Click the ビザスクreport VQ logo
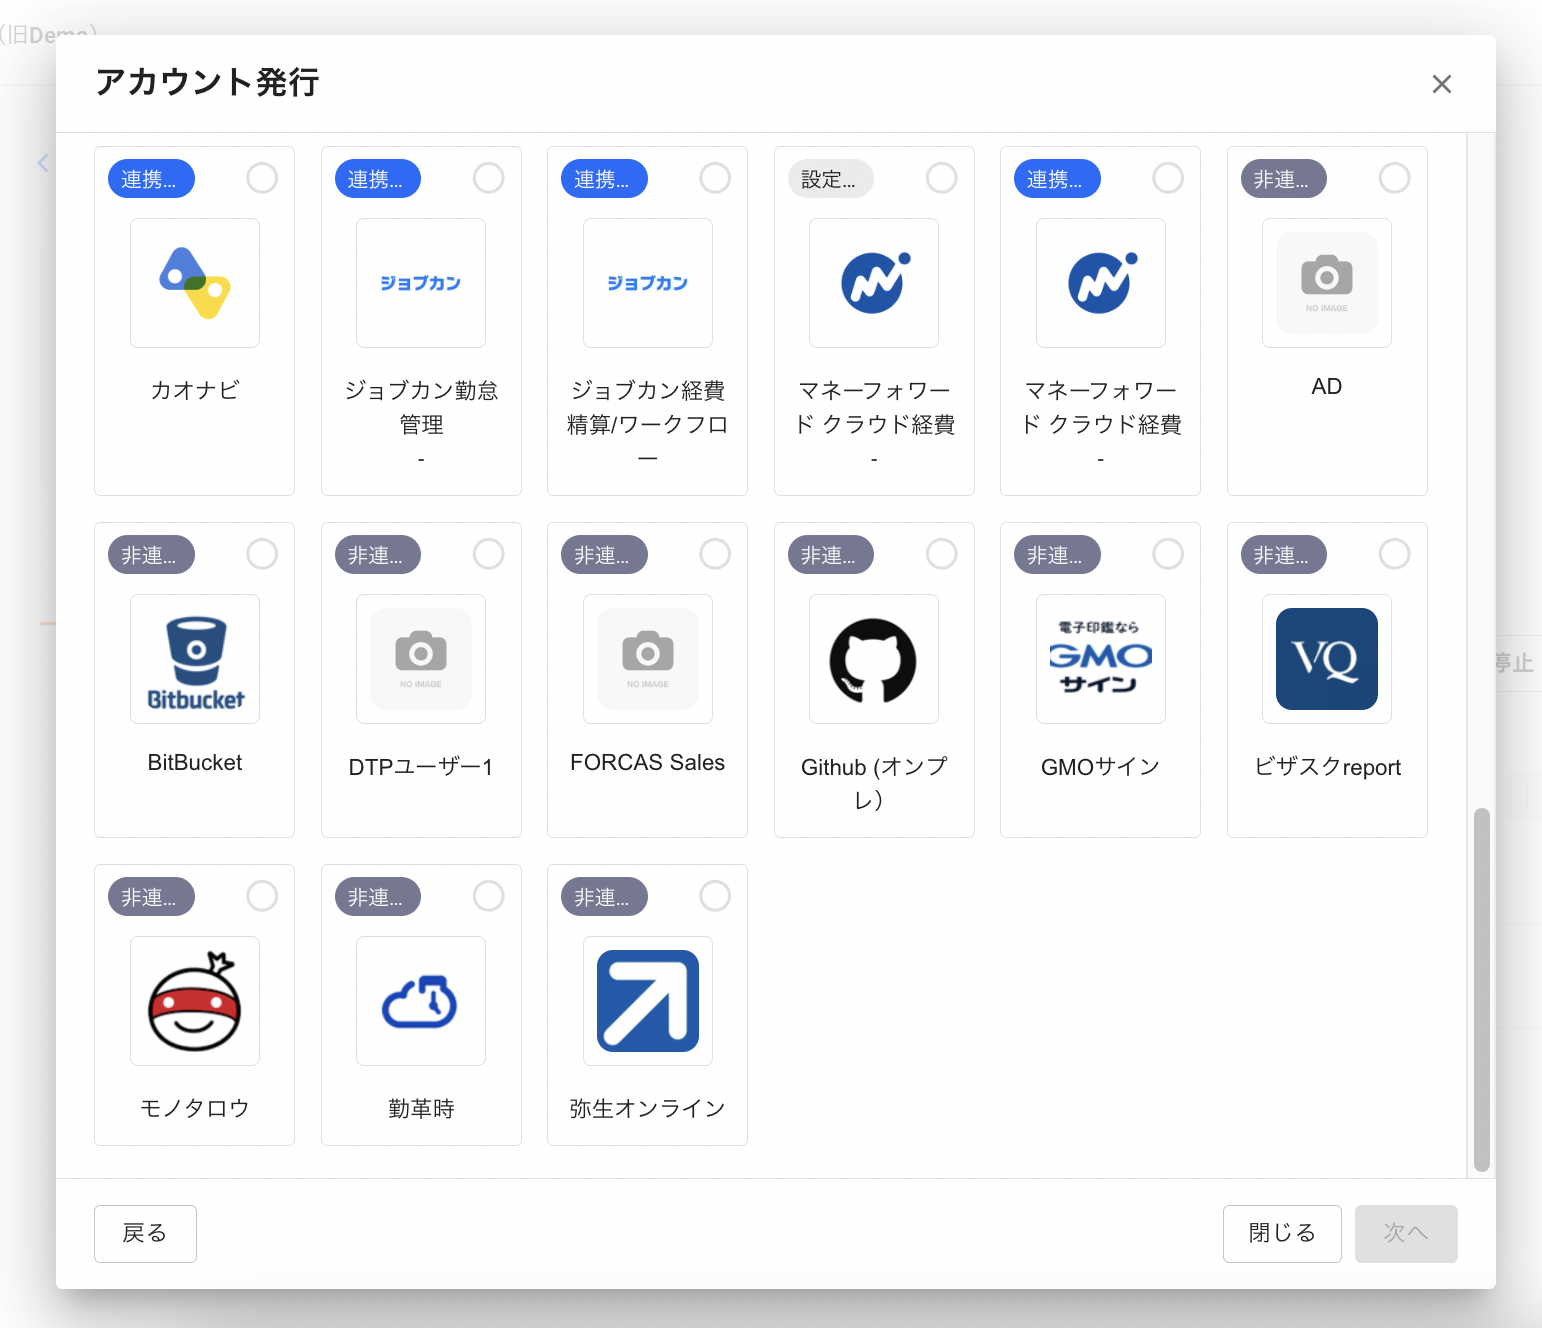 [x=1326, y=660]
